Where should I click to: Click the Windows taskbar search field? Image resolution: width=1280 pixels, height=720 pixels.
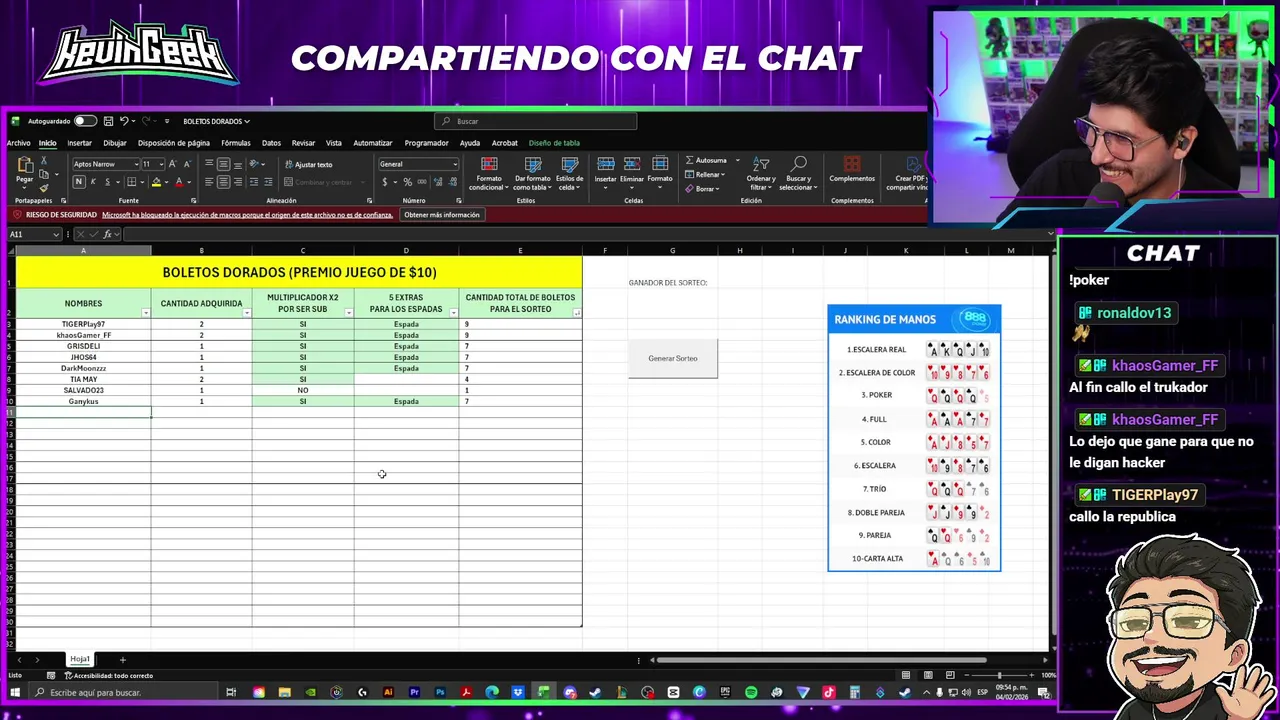coord(124,692)
